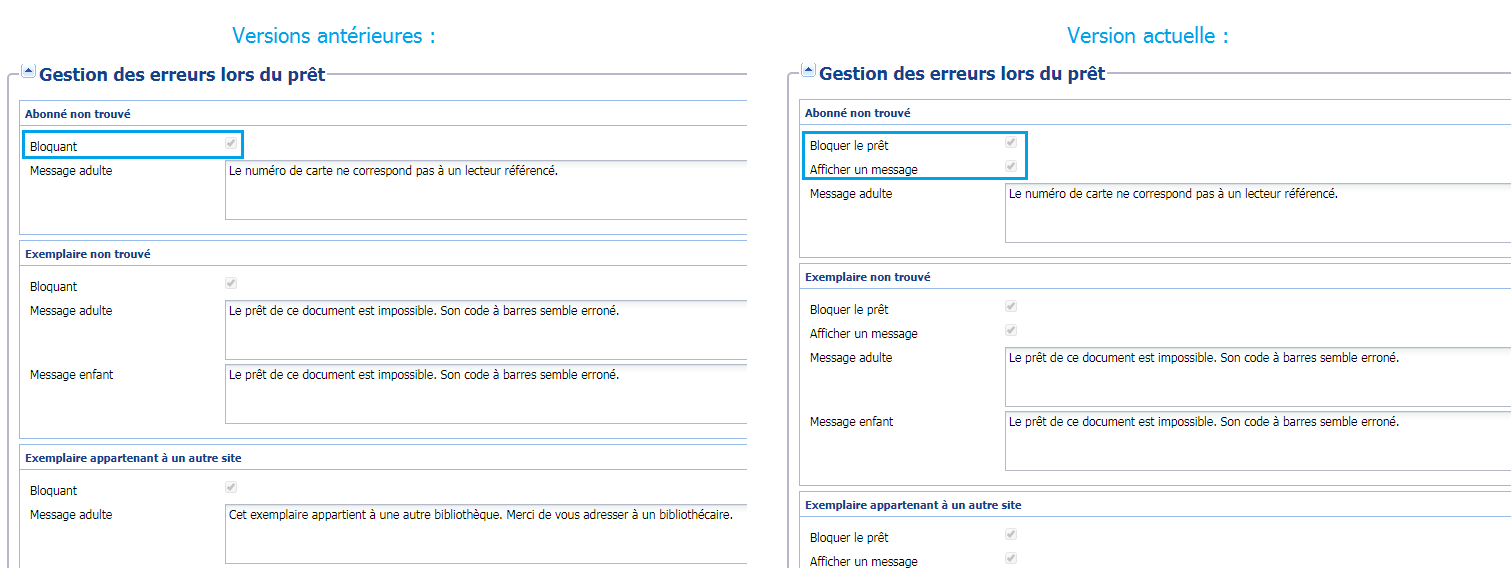Check Bloquer le prêt under Exemplaire appartenant à un autre site
Viewport: 1511px width, 568px height.
pos(1011,535)
